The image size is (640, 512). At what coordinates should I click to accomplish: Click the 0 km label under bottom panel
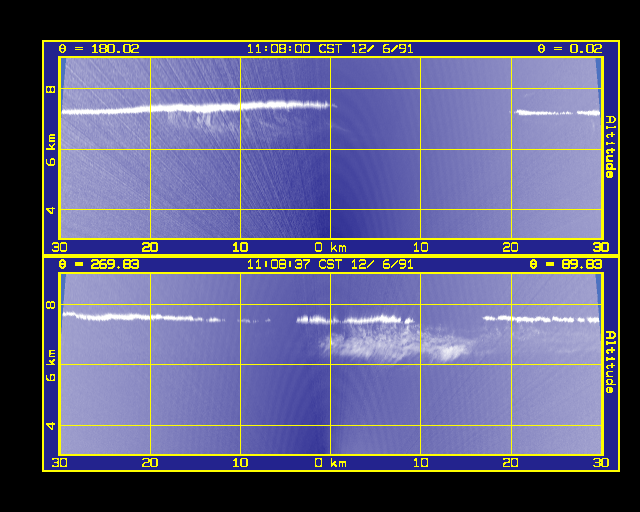[x=330, y=463]
